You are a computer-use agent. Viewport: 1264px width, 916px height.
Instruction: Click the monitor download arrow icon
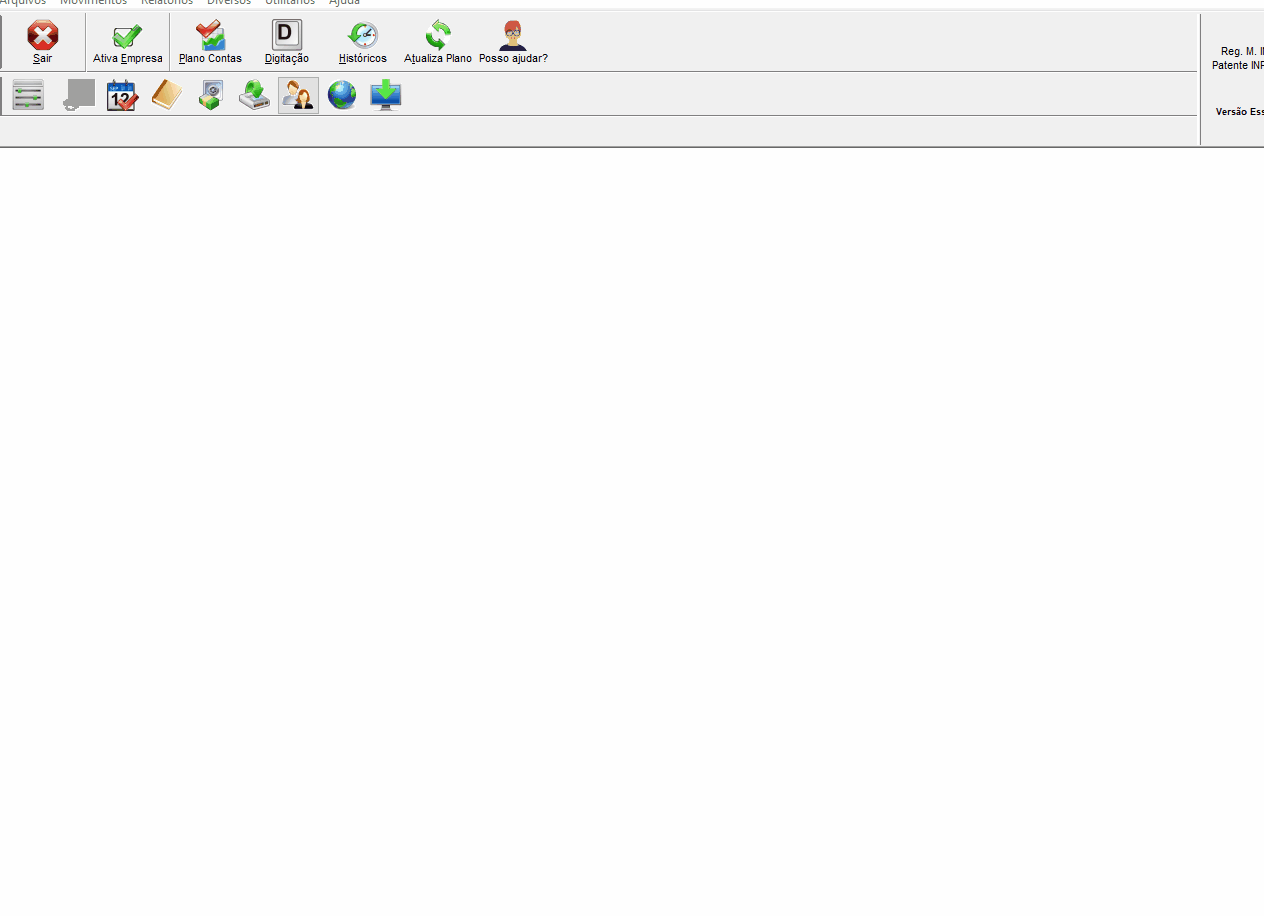[386, 95]
